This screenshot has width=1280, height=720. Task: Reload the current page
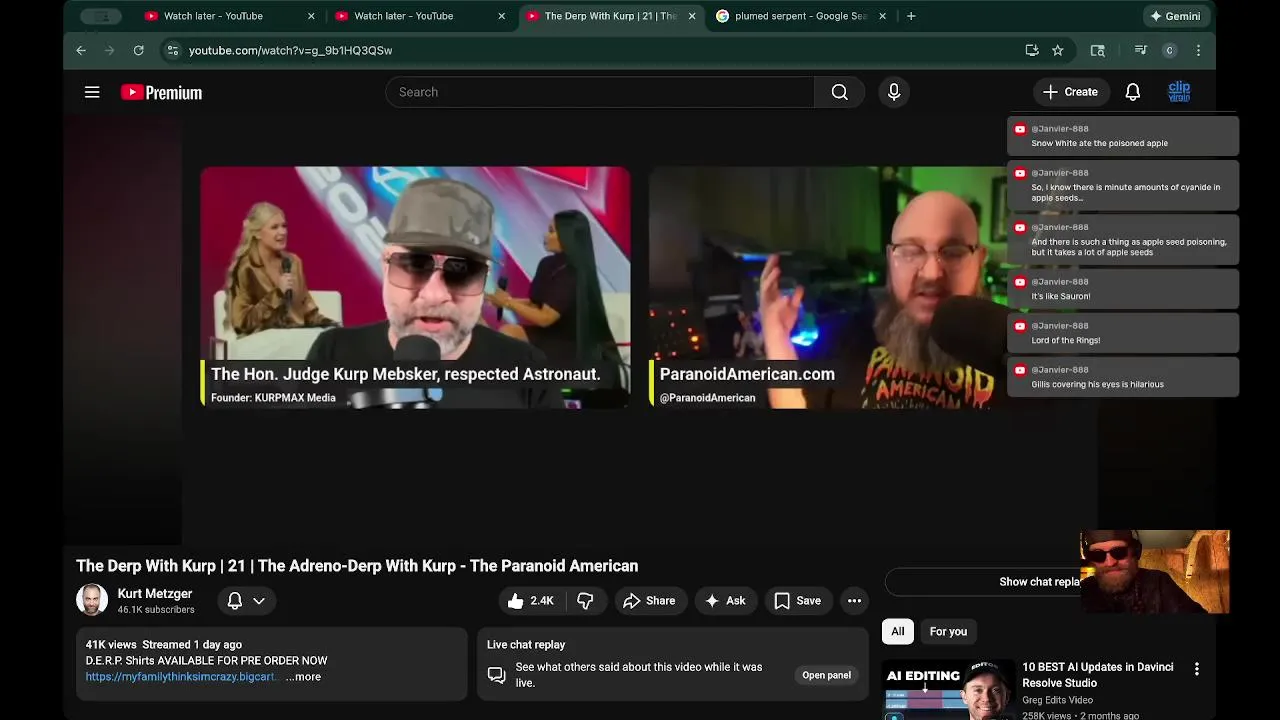138,50
